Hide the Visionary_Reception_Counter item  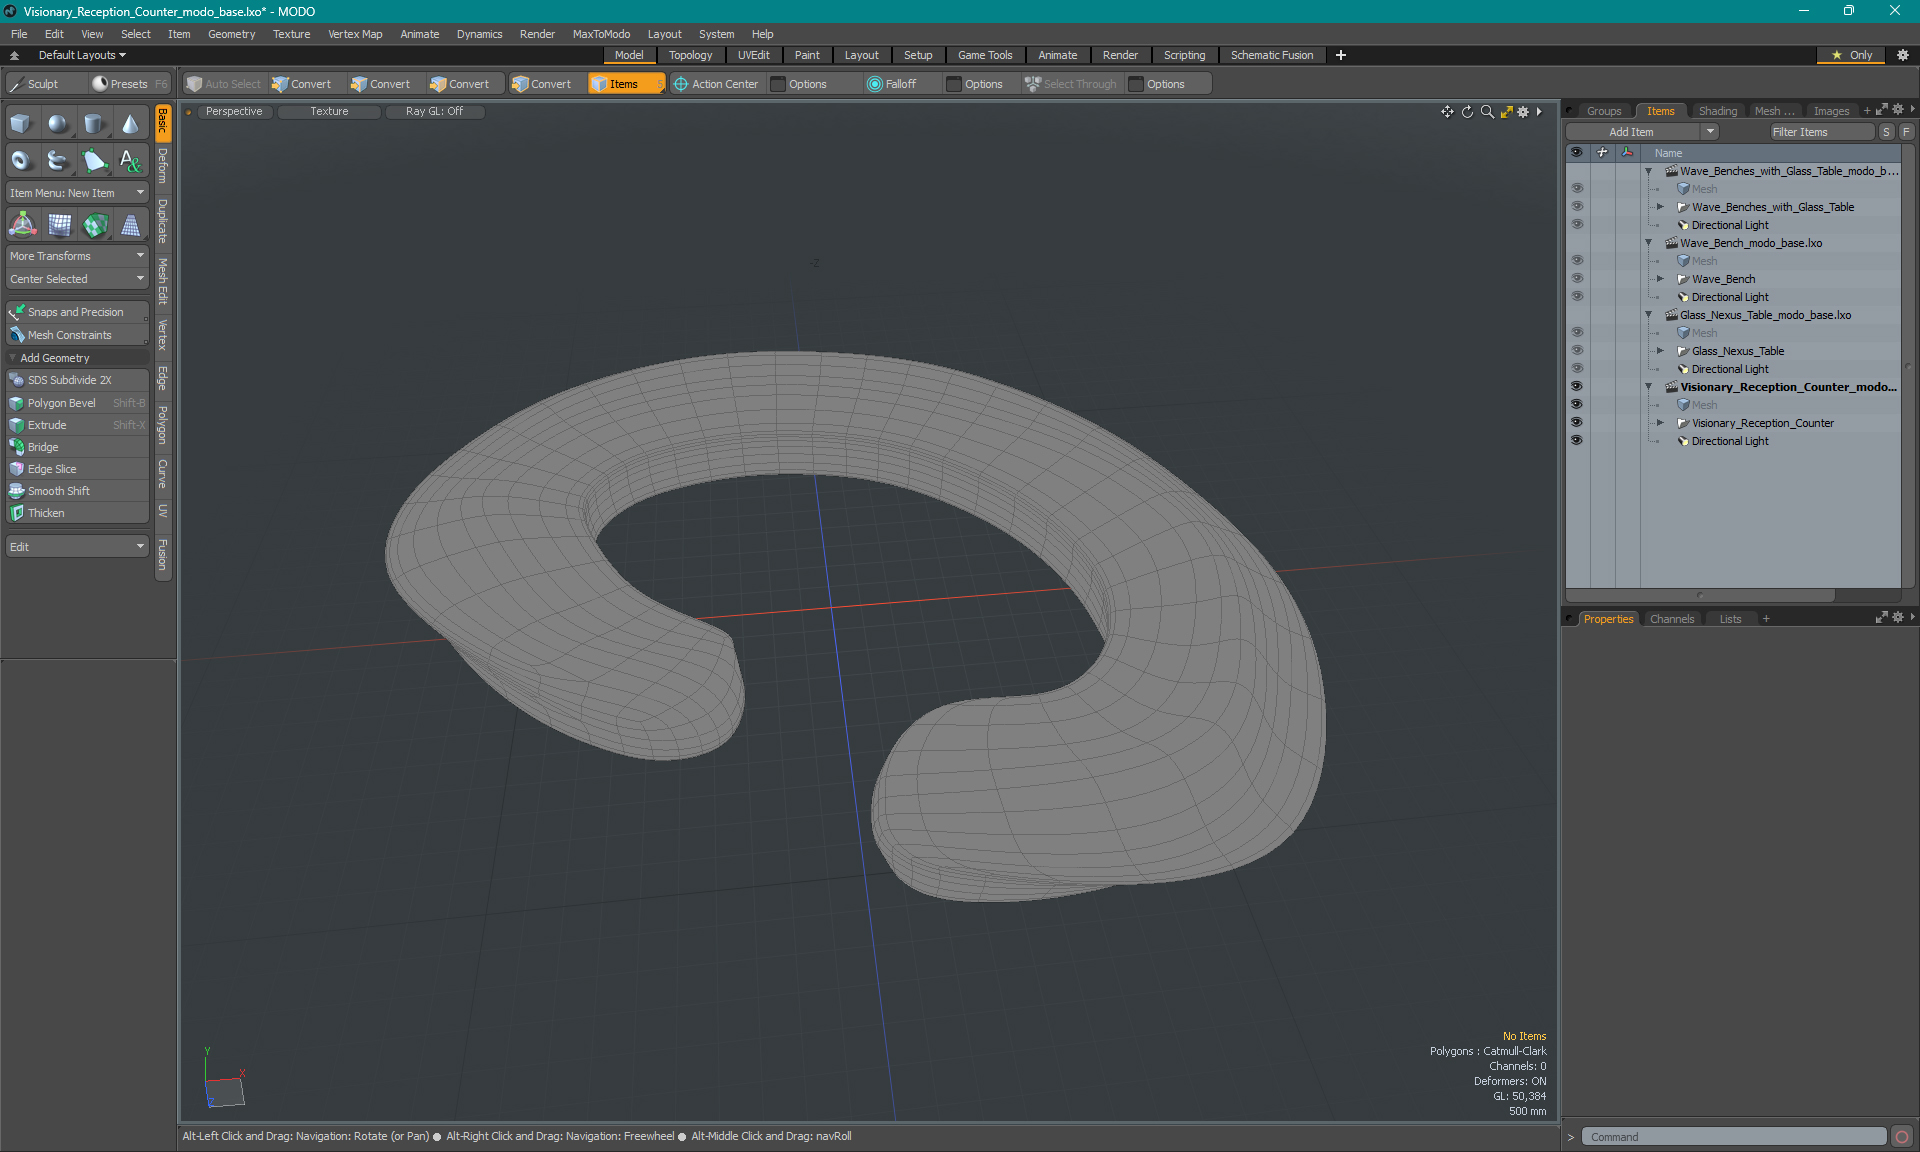[1577, 423]
